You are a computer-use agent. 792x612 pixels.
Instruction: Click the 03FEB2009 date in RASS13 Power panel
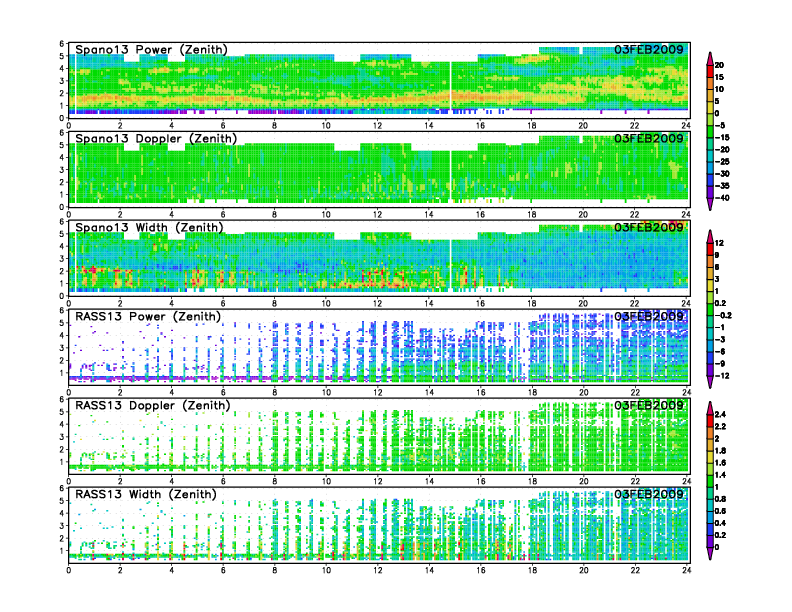pyautogui.click(x=649, y=317)
